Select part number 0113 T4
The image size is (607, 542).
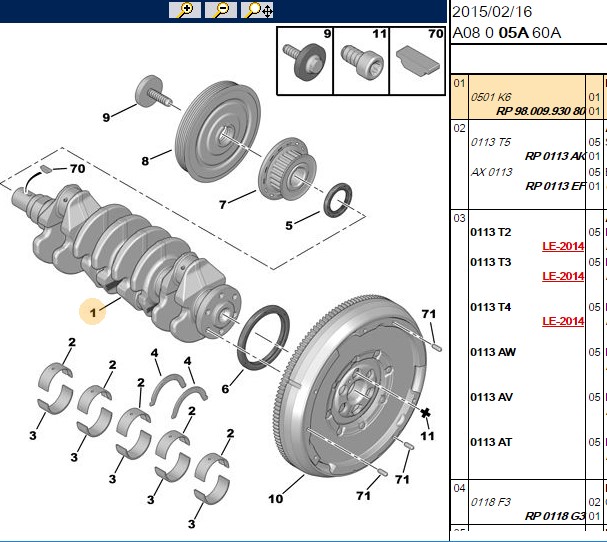tap(490, 307)
